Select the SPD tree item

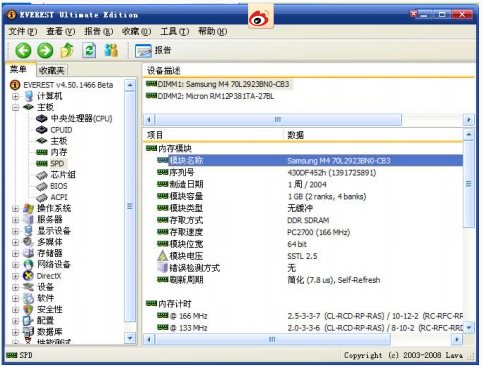(57, 164)
